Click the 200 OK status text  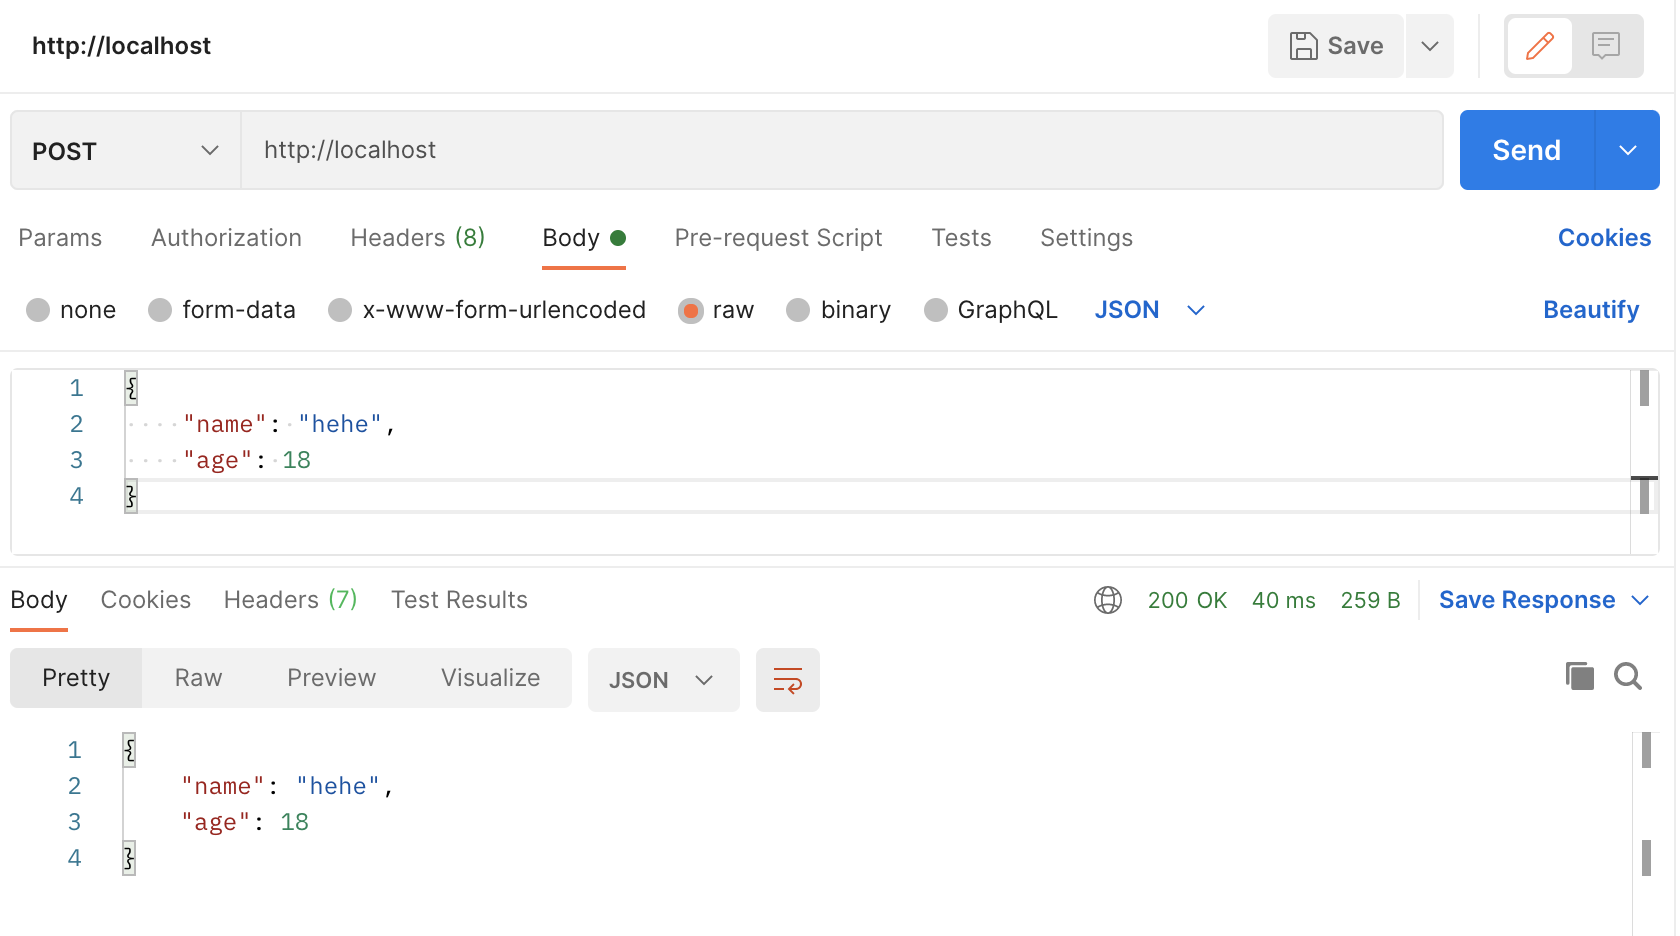(1187, 600)
